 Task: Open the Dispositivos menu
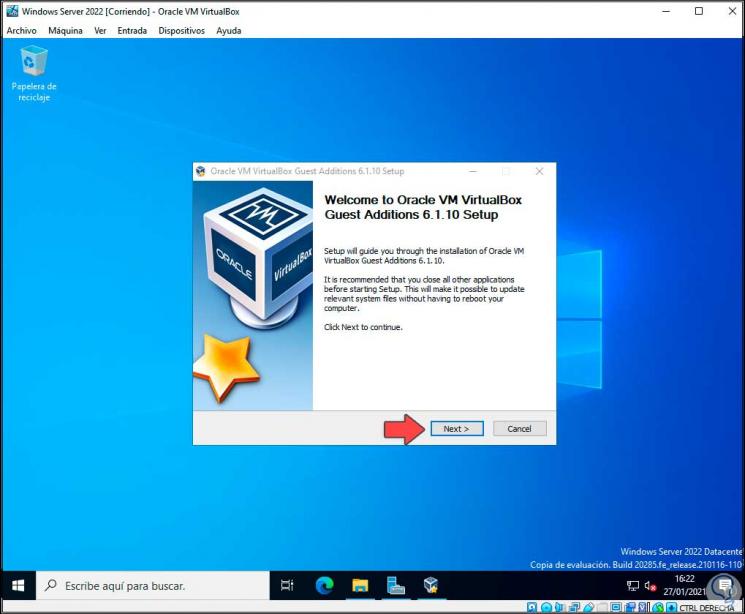click(x=181, y=30)
